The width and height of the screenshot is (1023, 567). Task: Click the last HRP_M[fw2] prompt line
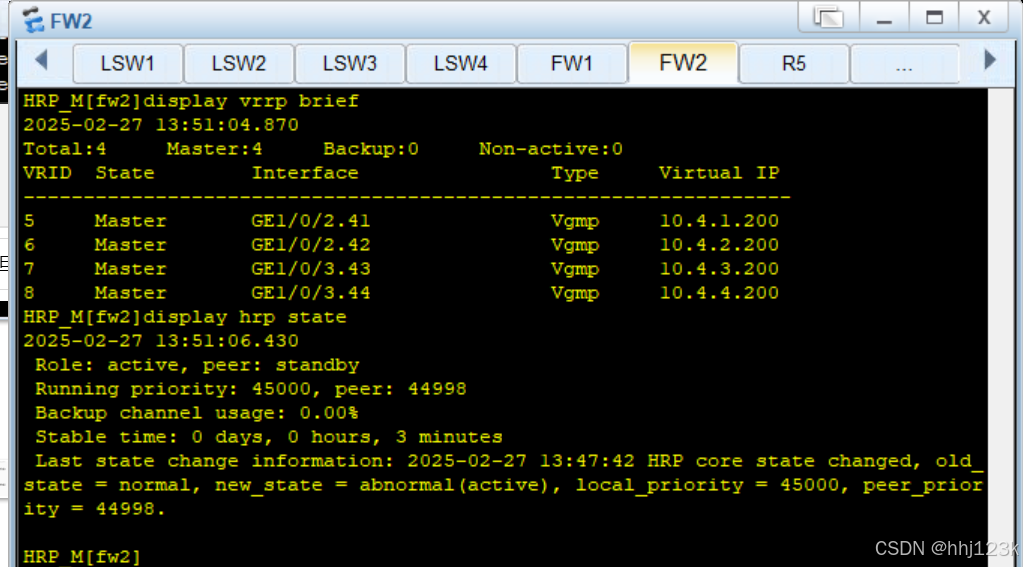coord(82,557)
